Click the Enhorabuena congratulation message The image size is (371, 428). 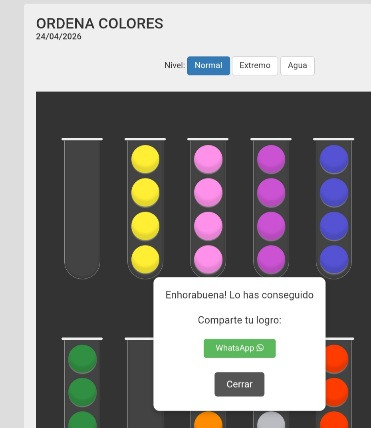coord(239,295)
